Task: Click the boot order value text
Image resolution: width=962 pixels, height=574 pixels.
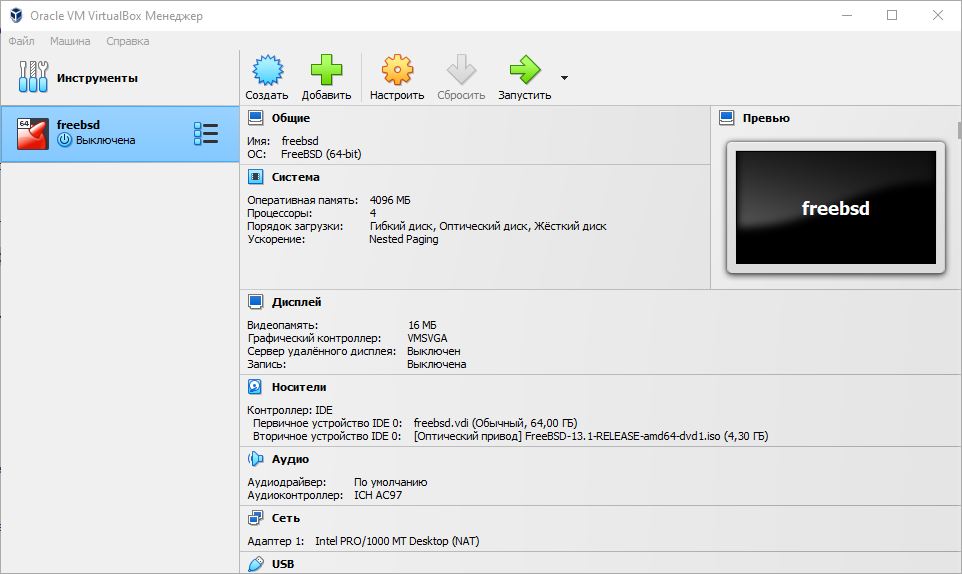Action: coord(488,226)
